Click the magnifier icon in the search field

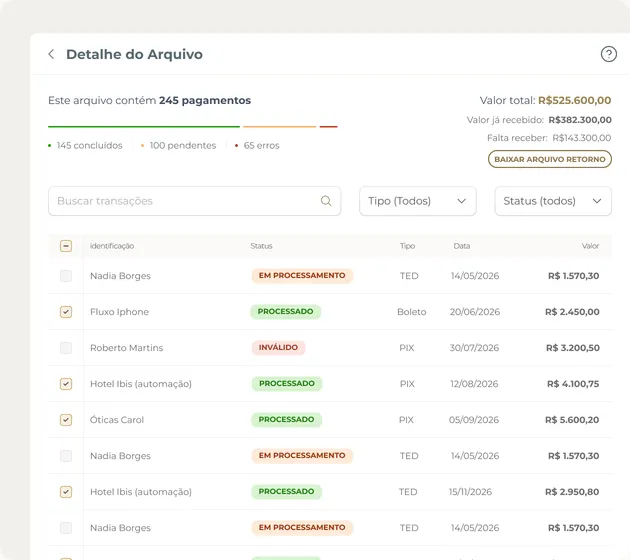(x=326, y=201)
